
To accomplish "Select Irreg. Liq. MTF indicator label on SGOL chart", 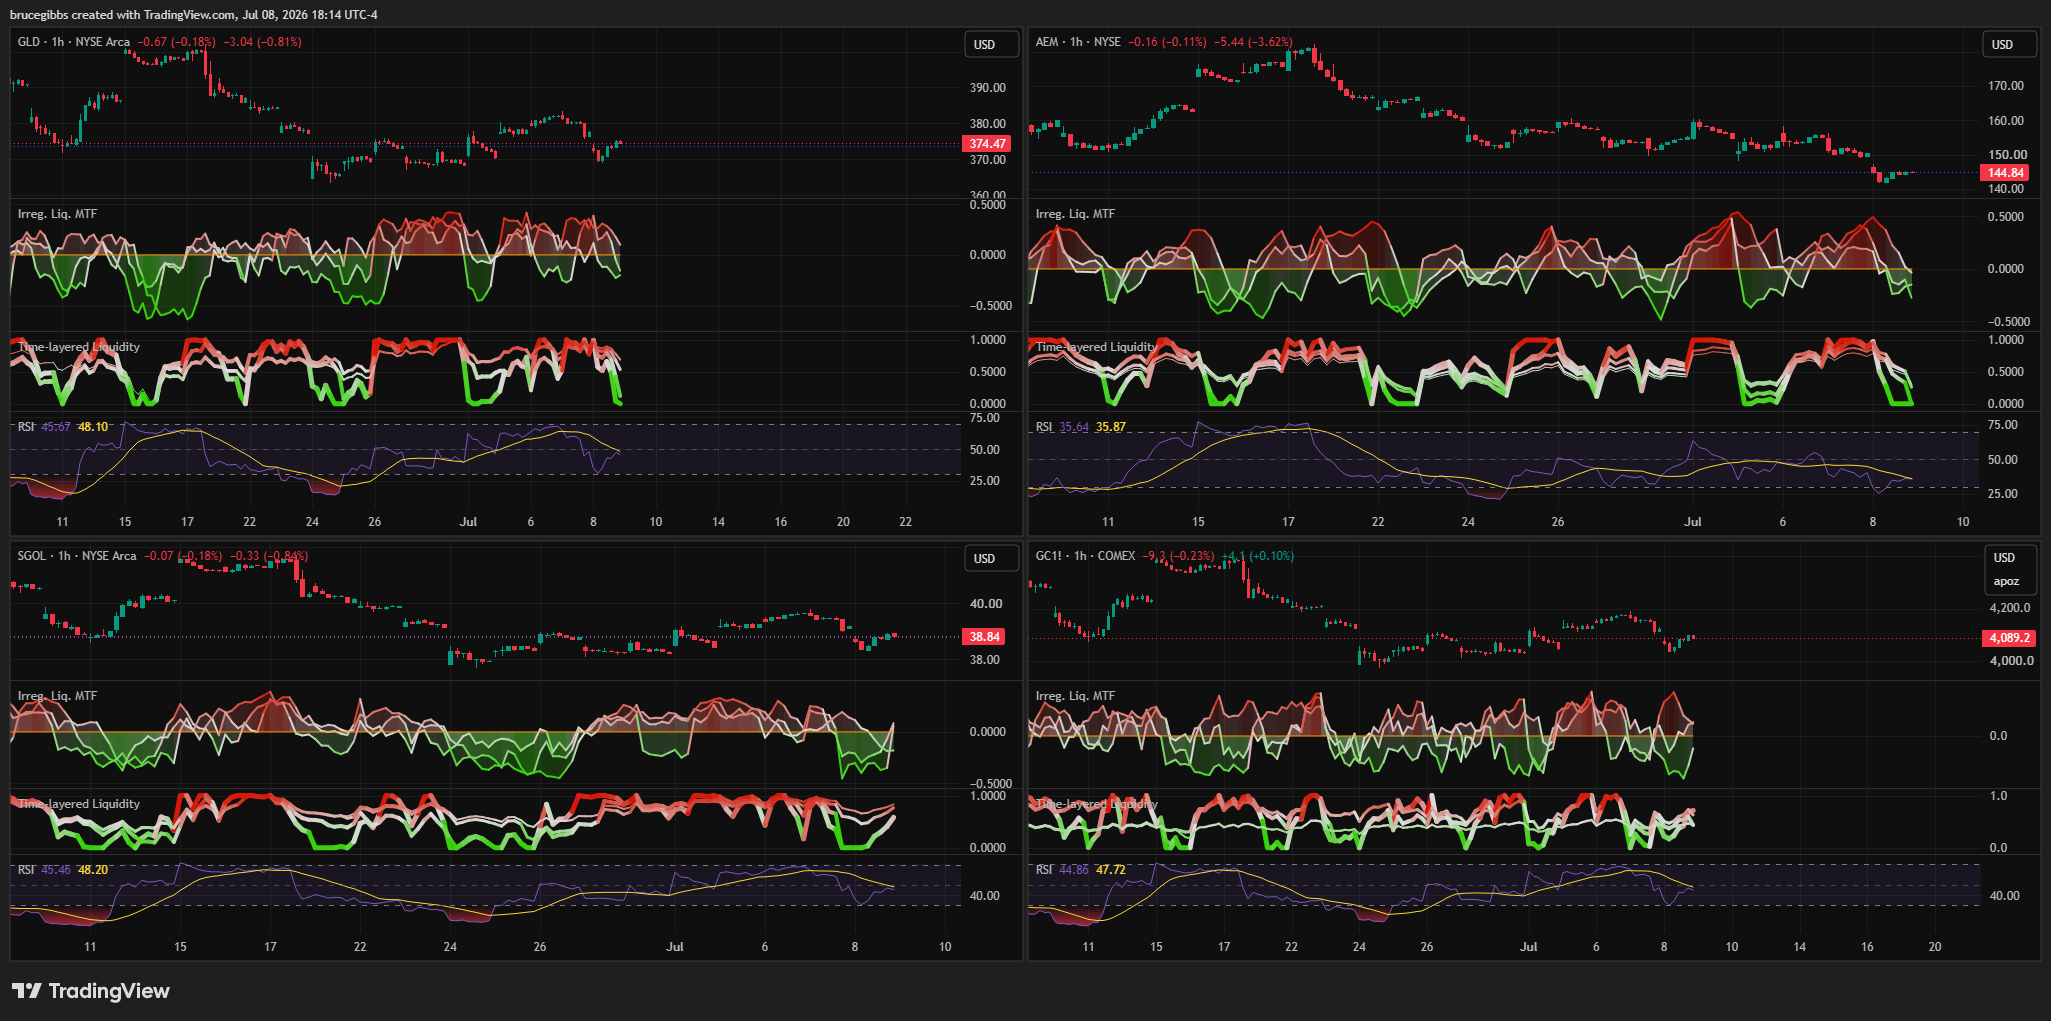I will [57, 696].
